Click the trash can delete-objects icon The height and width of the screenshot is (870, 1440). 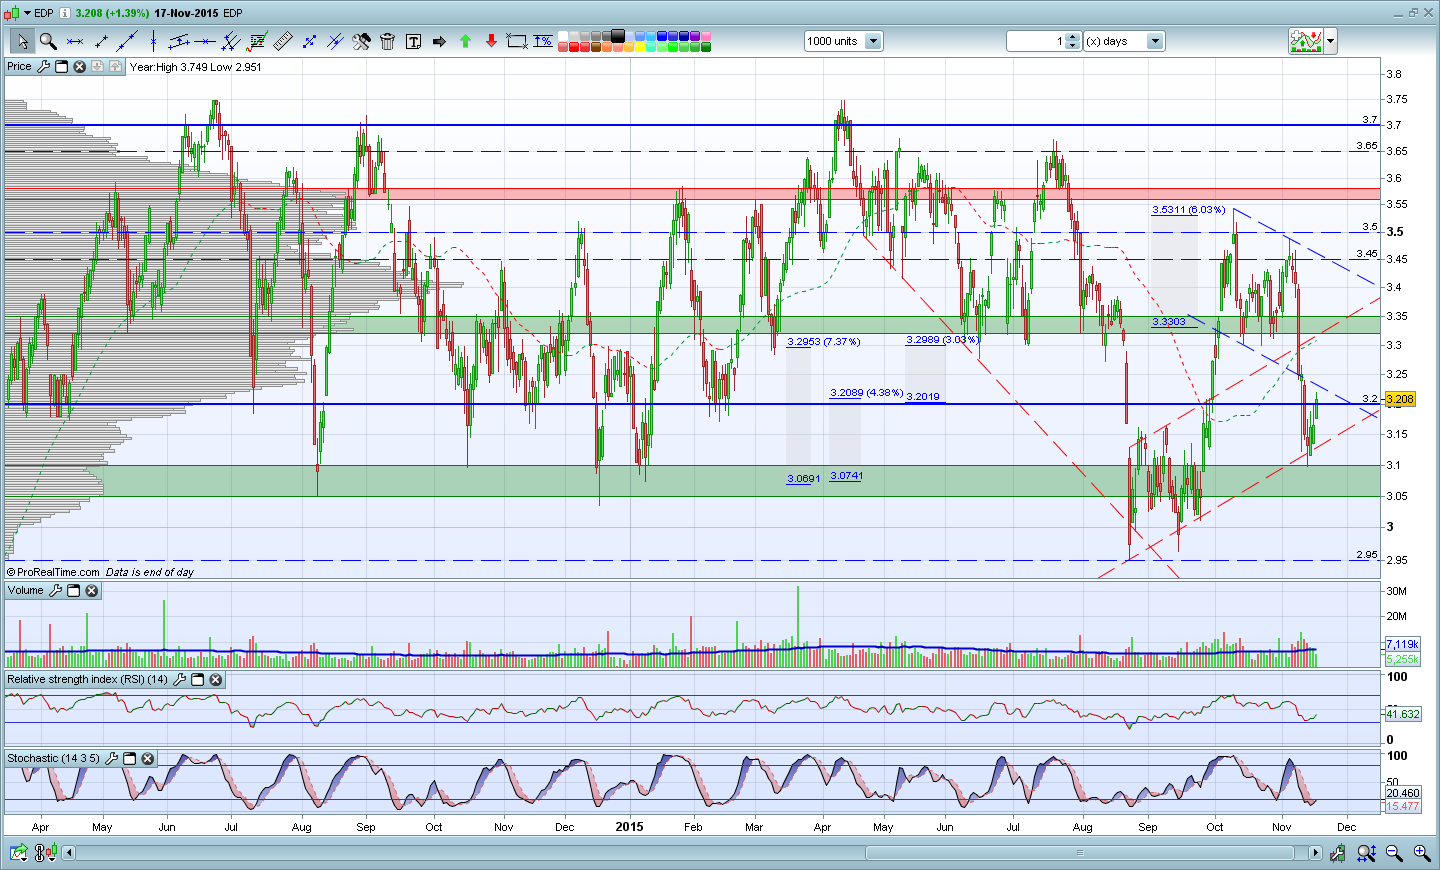[387, 41]
